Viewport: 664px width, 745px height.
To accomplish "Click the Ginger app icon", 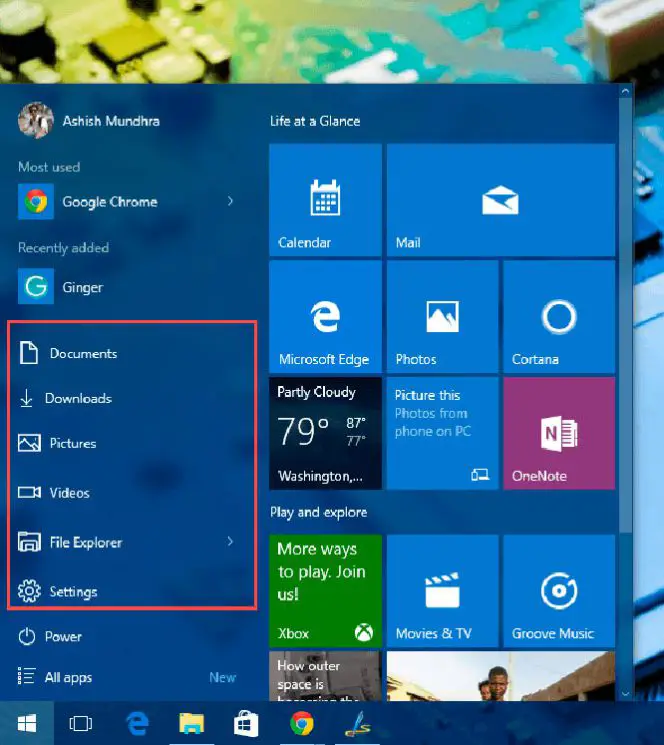I will 36,287.
